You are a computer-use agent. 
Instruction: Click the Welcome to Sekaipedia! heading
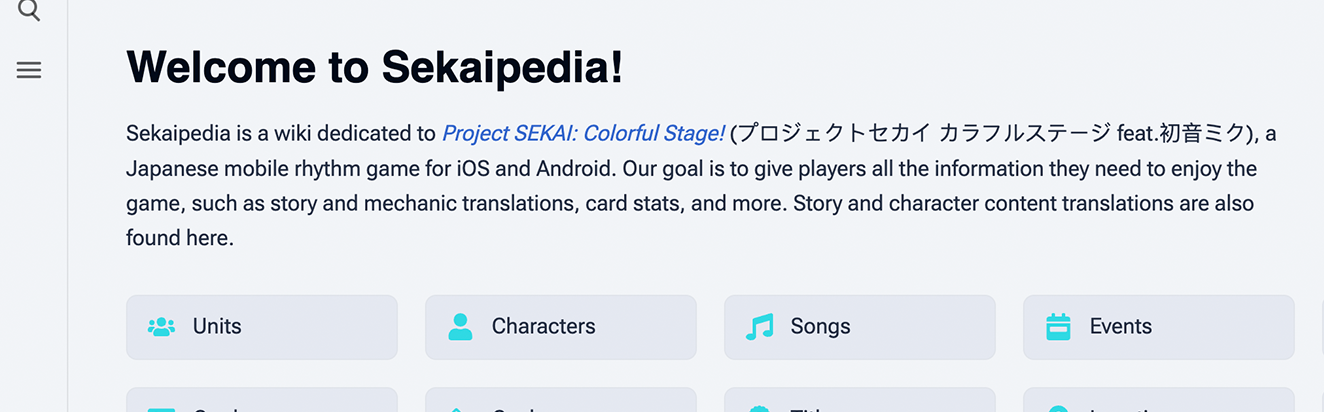[374, 67]
